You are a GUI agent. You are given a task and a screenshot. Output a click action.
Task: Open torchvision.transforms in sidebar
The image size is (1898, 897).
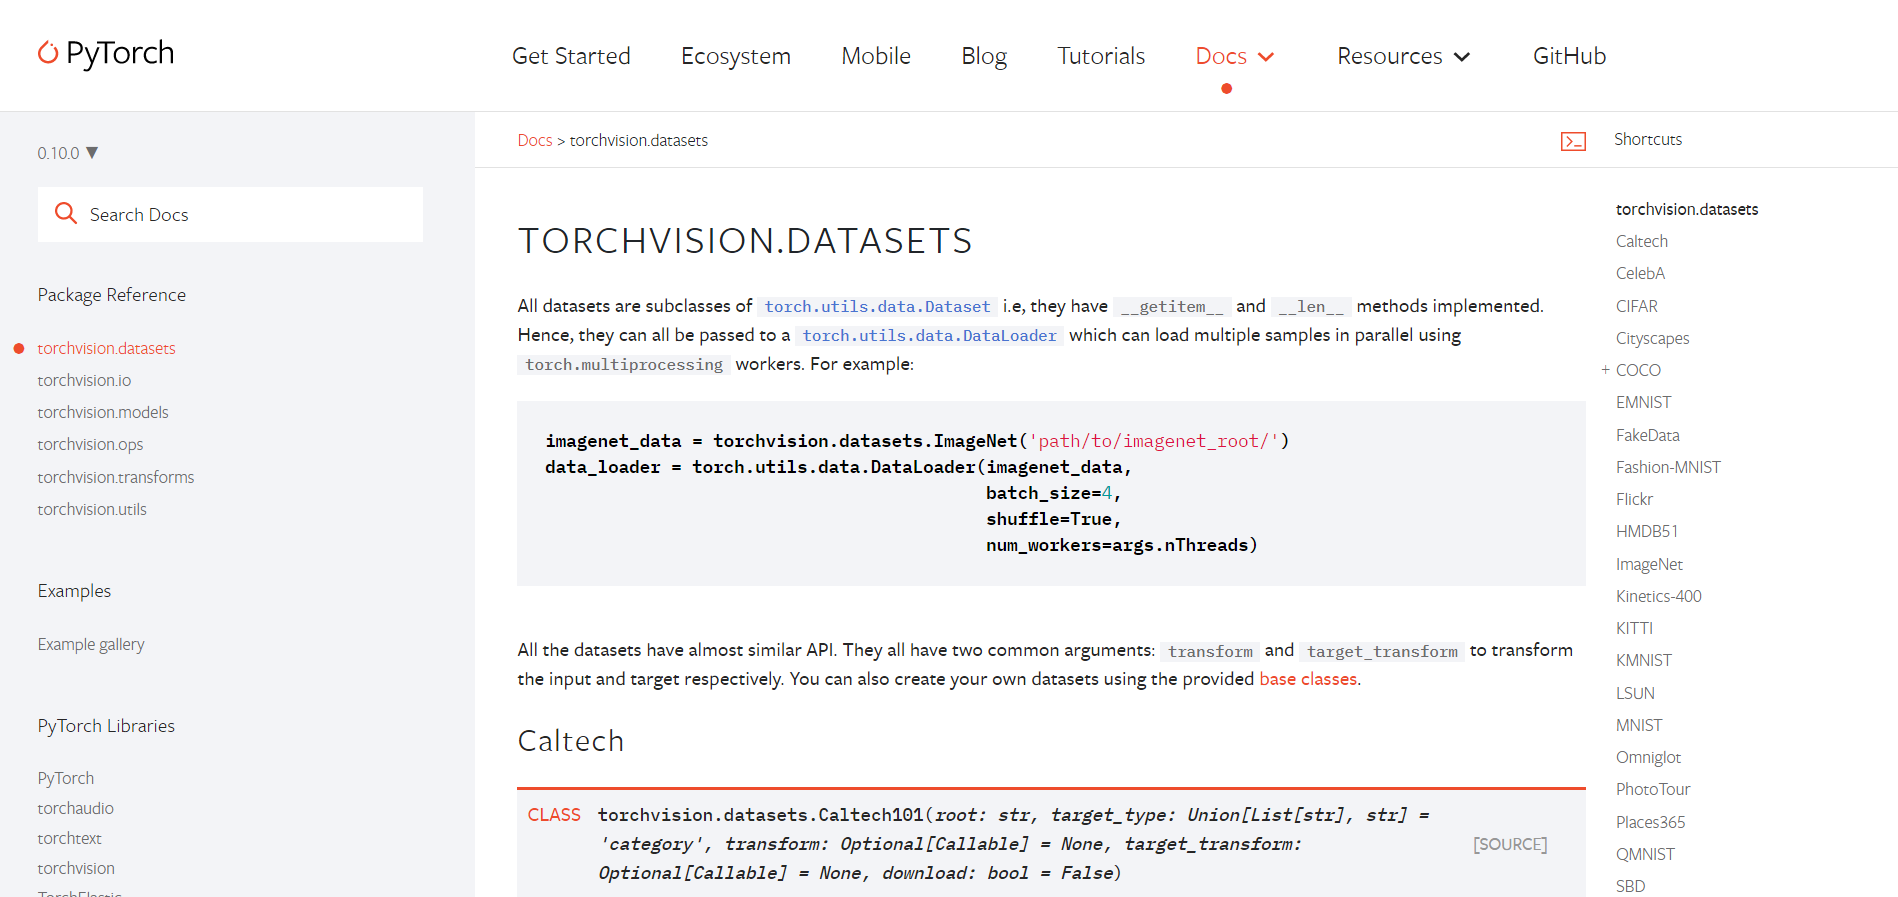pos(116,477)
